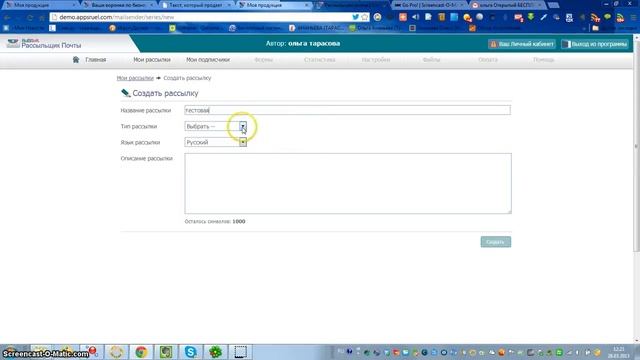Open the taskbar app next to Chrome

166,352
